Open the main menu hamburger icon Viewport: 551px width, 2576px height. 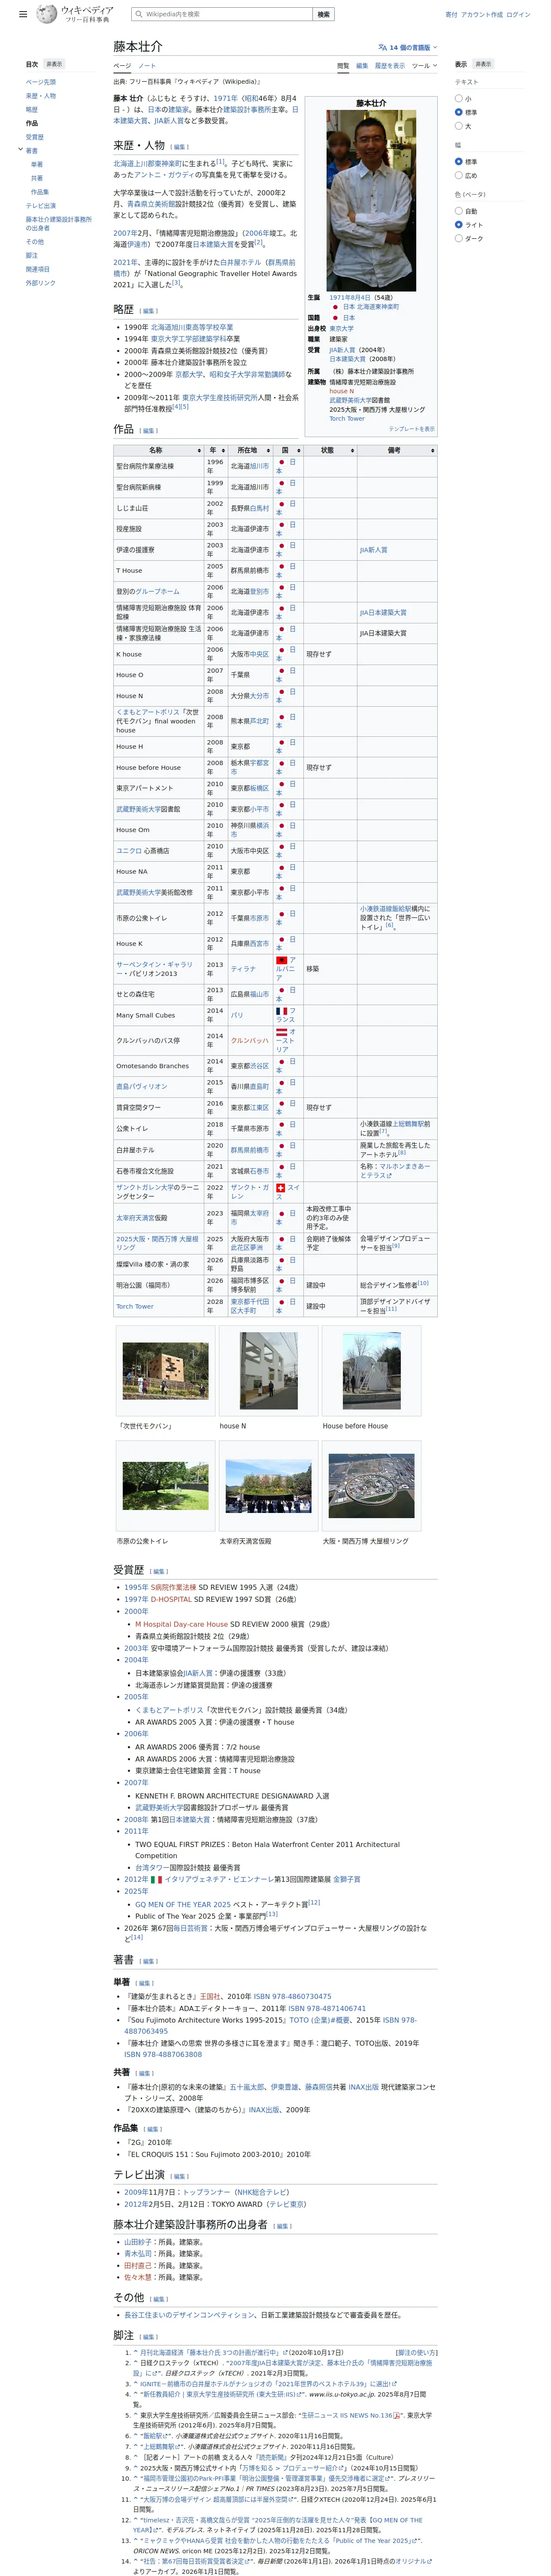pyautogui.click(x=23, y=14)
